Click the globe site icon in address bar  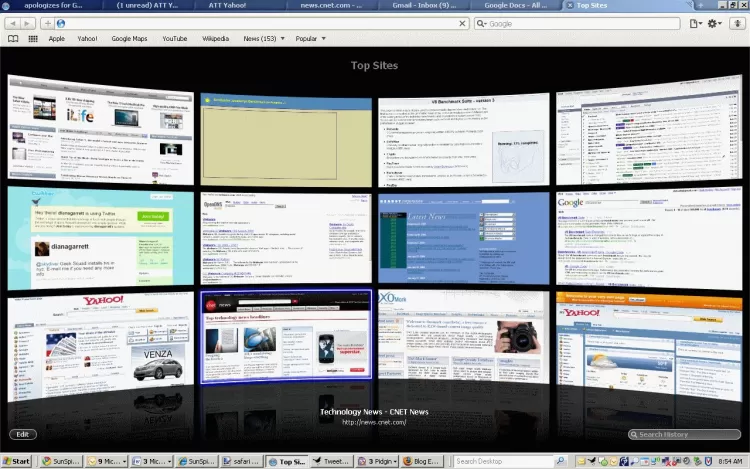[x=61, y=23]
